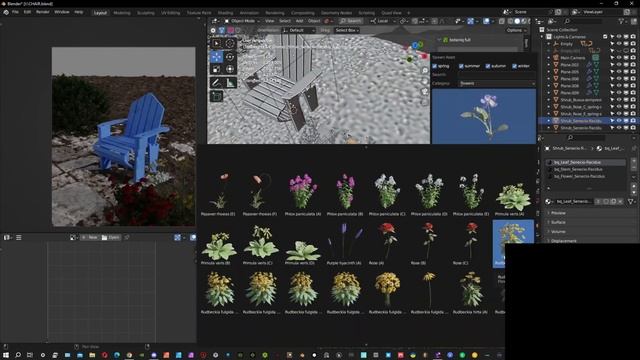The image size is (640, 360).
Task: Toggle eye visibility for Lights & Cameras collection
Action: click(619, 37)
